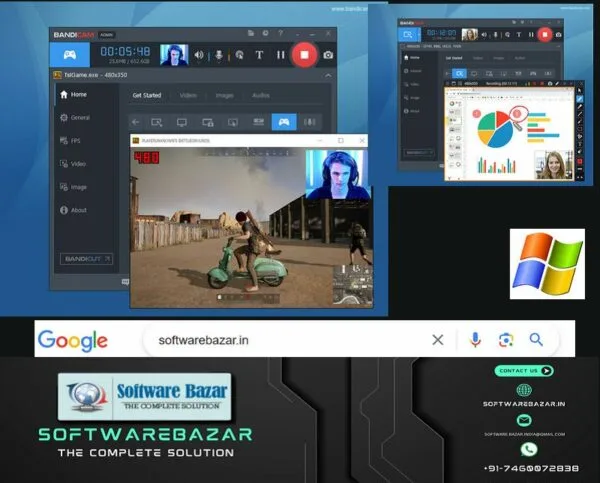This screenshot has width=600, height=483.
Task: Toggle speaker sound in the large Bandicam window
Action: (x=199, y=55)
